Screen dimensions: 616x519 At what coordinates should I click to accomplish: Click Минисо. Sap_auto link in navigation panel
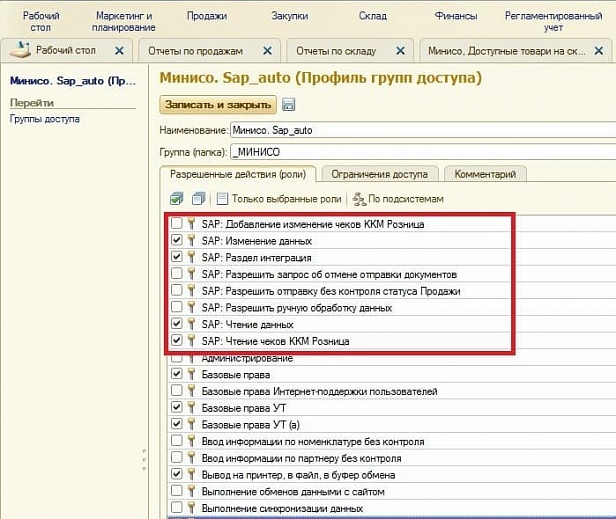pos(73,81)
